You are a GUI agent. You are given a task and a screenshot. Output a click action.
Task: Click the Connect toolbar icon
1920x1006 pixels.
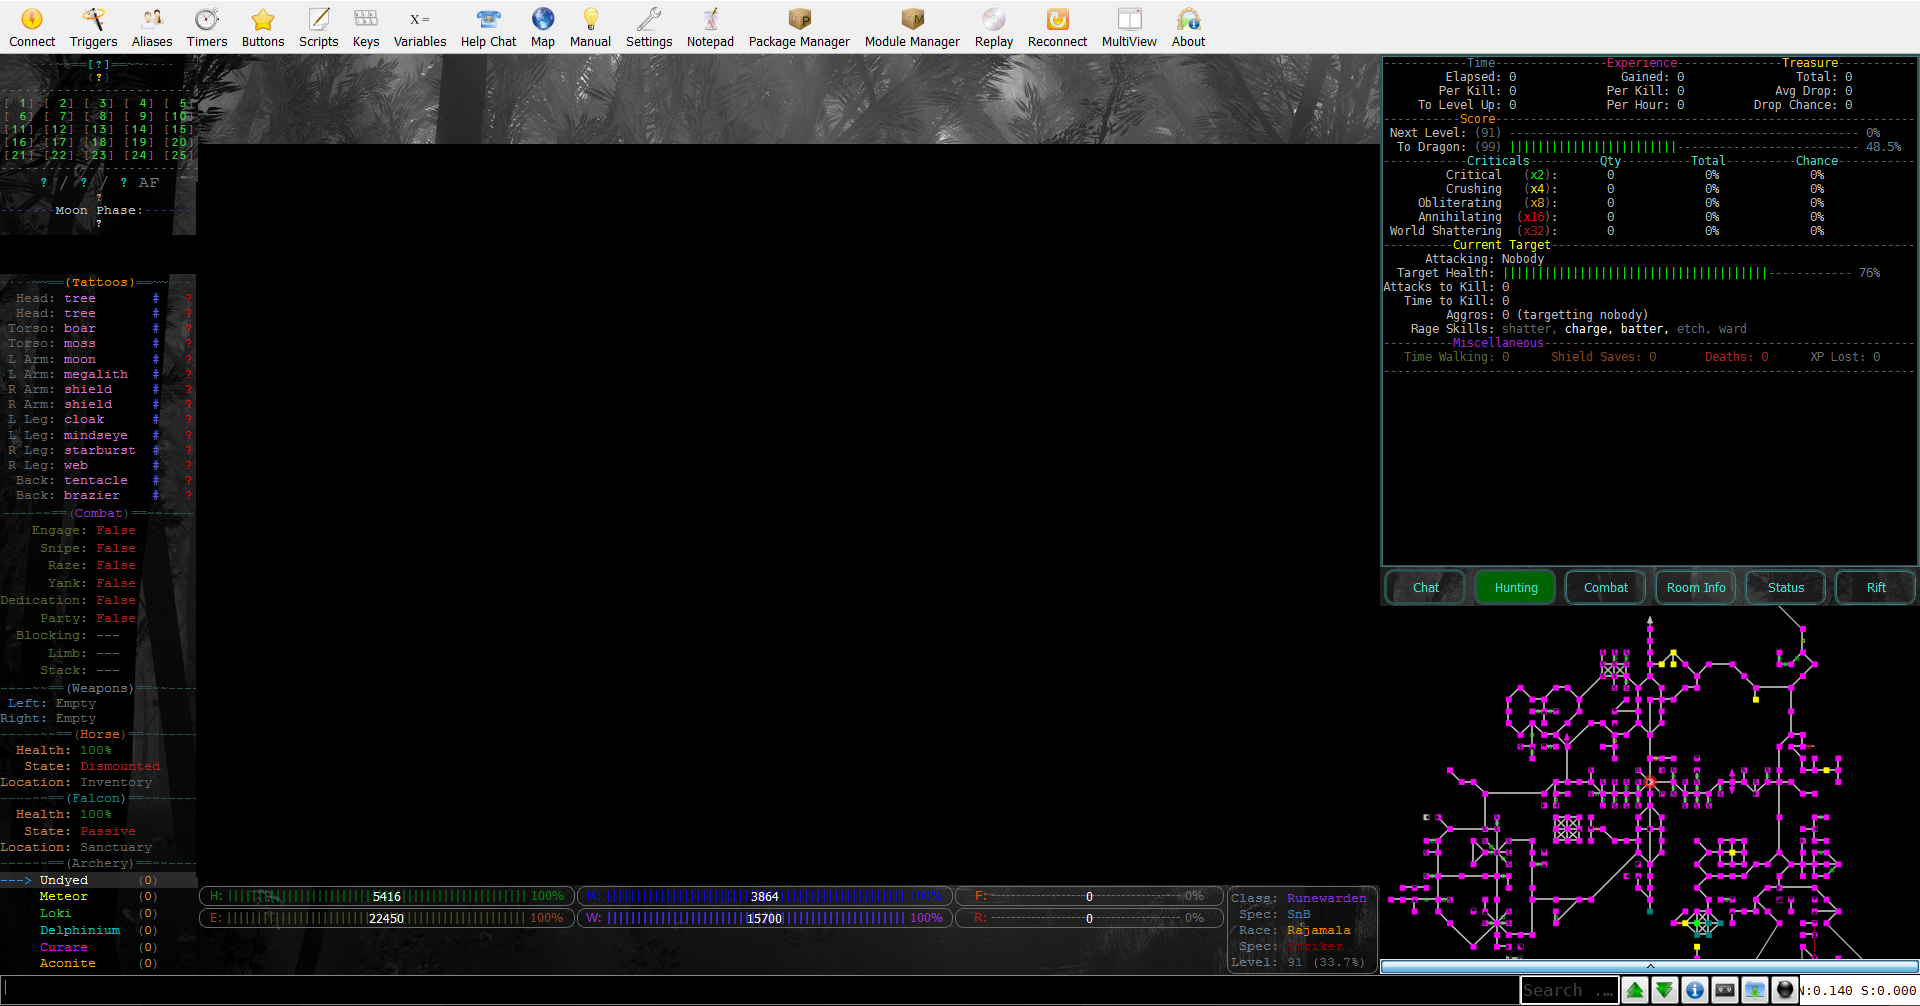pyautogui.click(x=32, y=28)
